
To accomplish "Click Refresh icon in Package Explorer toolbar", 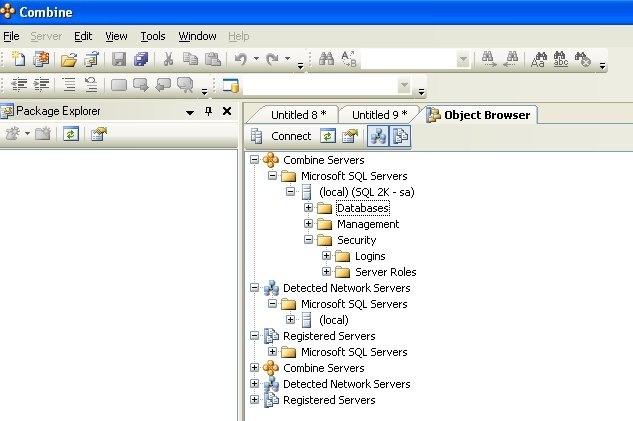I will click(x=71, y=134).
